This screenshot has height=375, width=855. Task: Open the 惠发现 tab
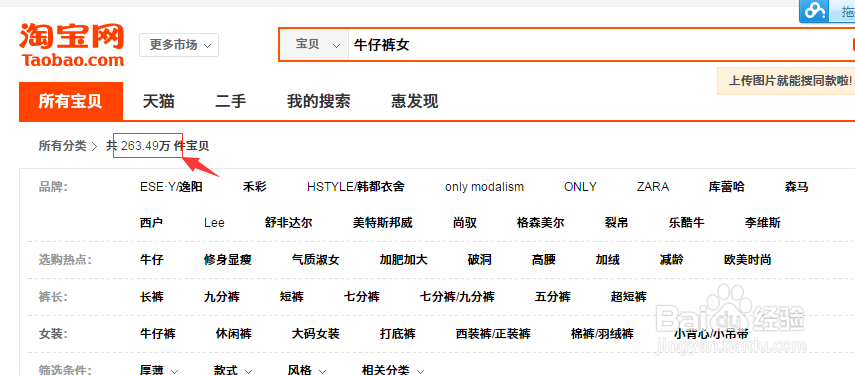[414, 101]
